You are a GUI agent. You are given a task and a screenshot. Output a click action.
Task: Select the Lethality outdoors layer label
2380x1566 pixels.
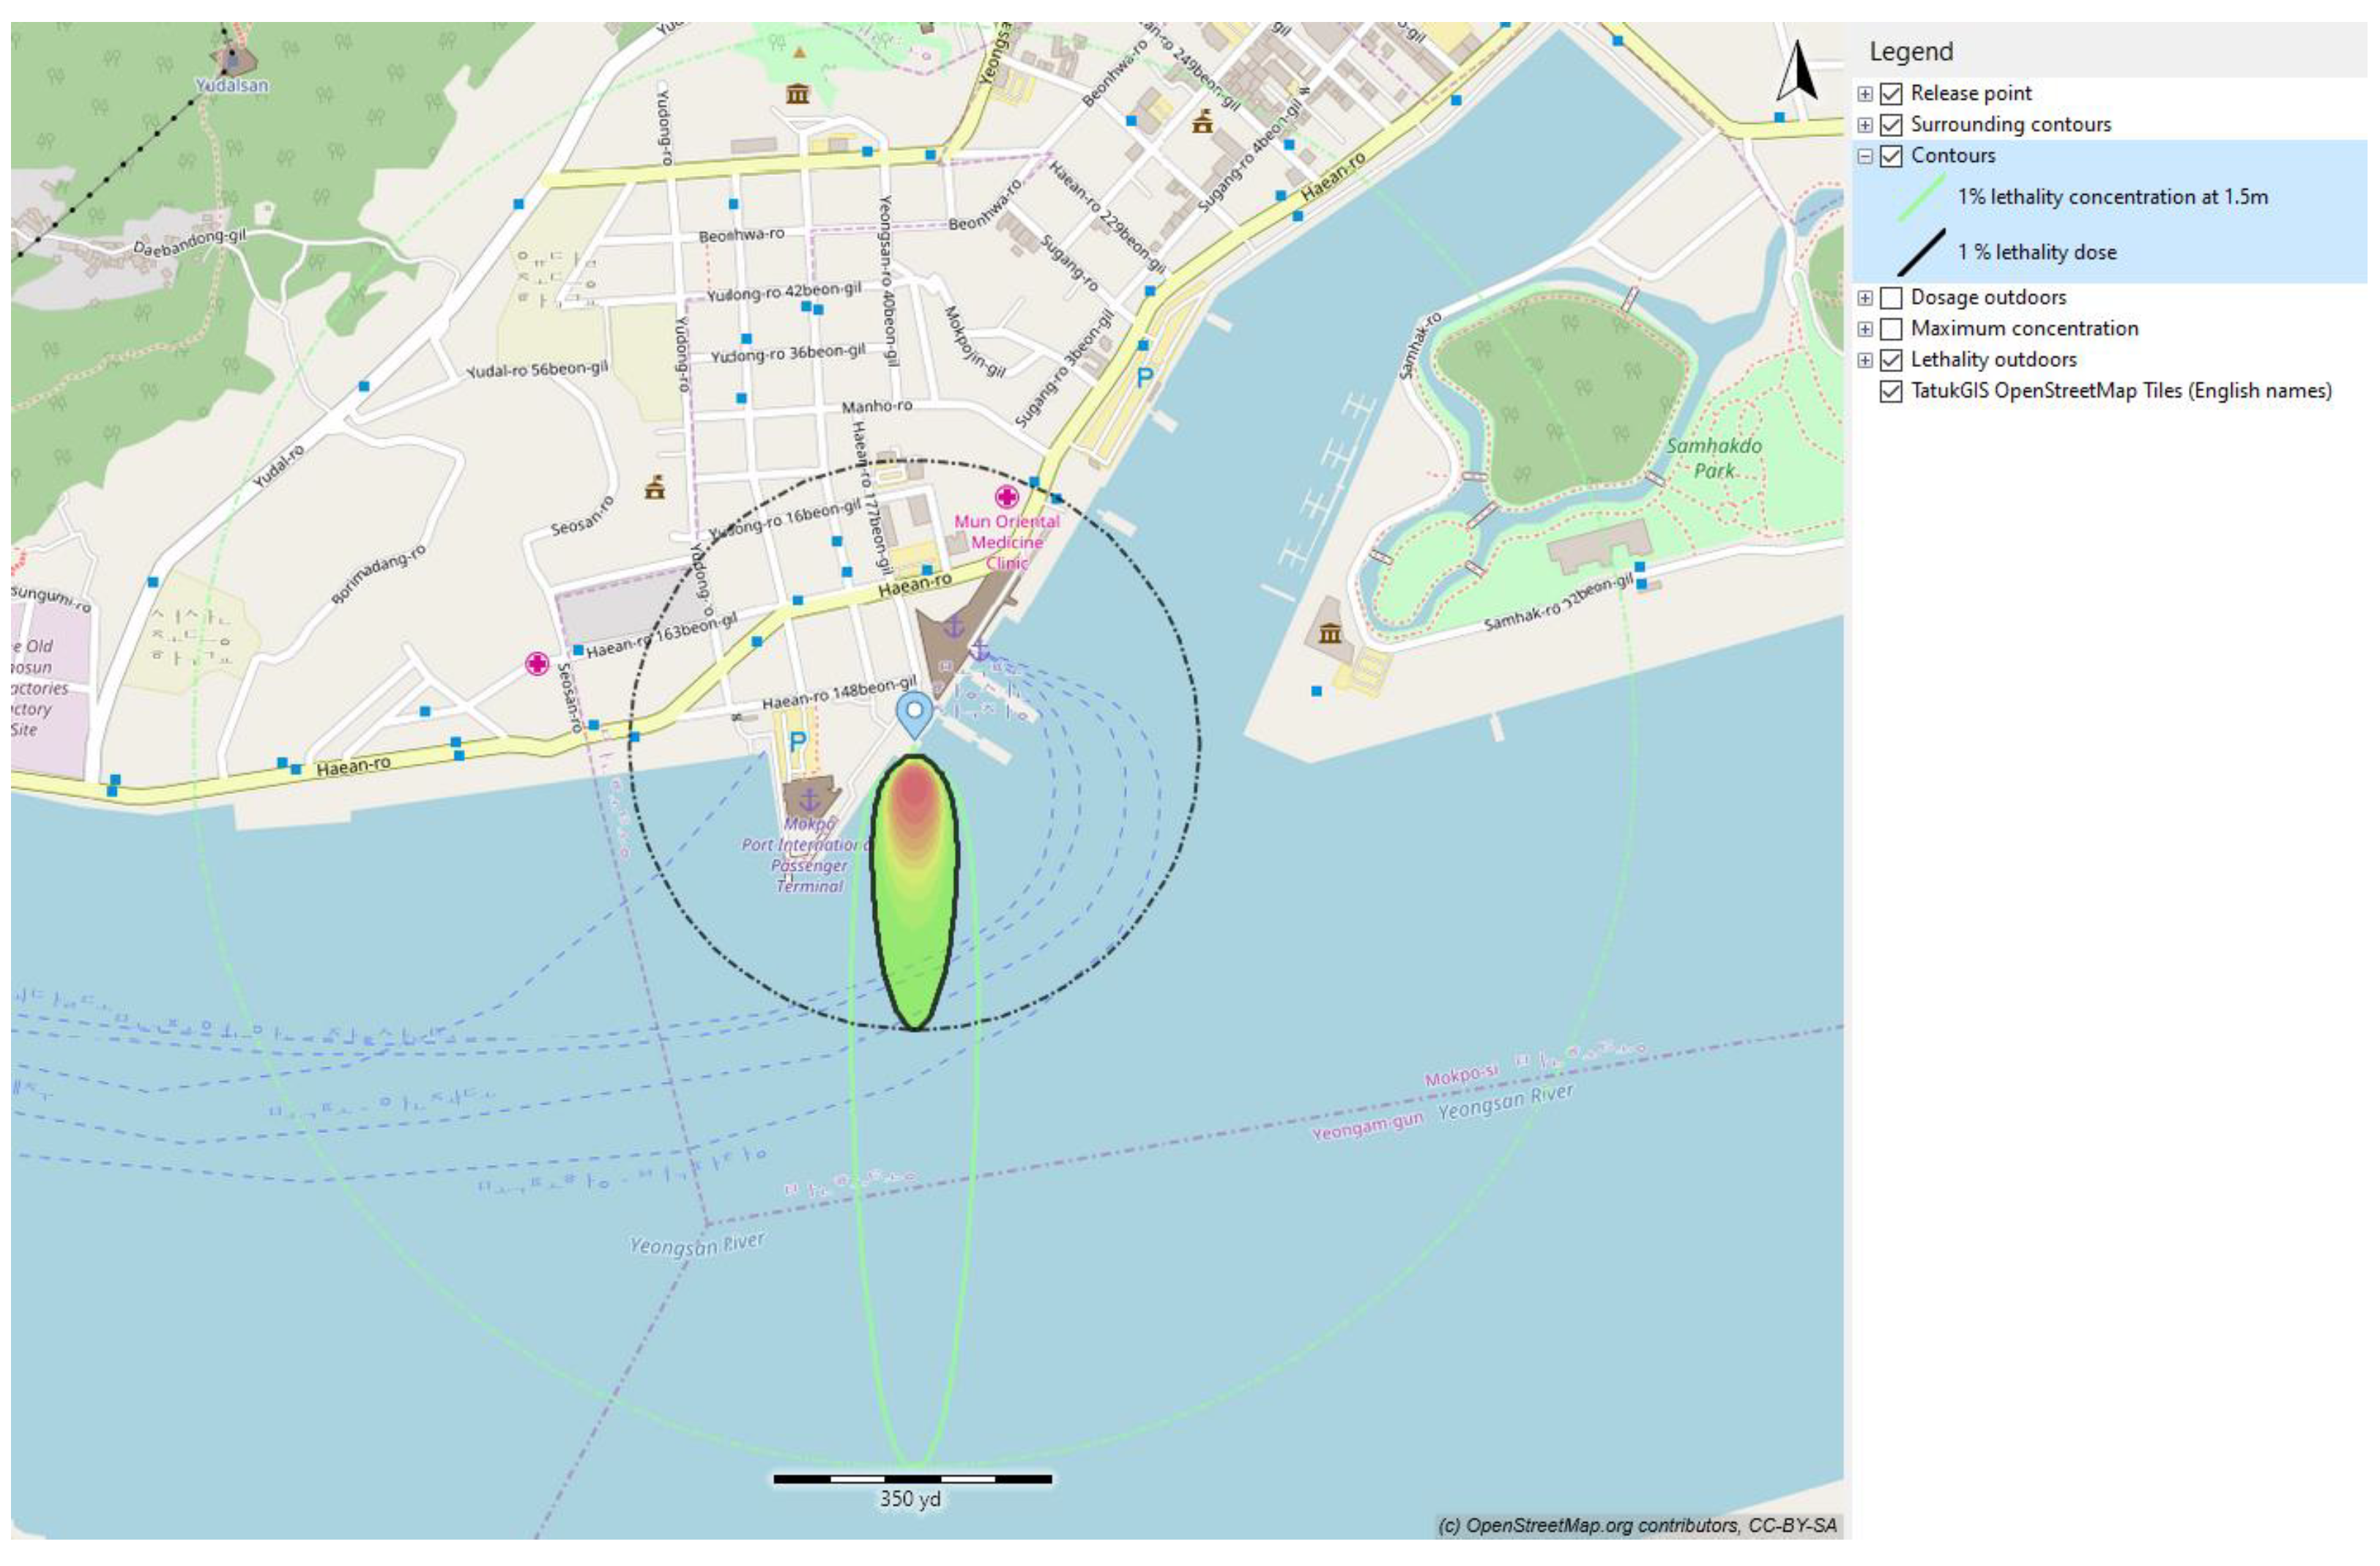tap(1993, 360)
